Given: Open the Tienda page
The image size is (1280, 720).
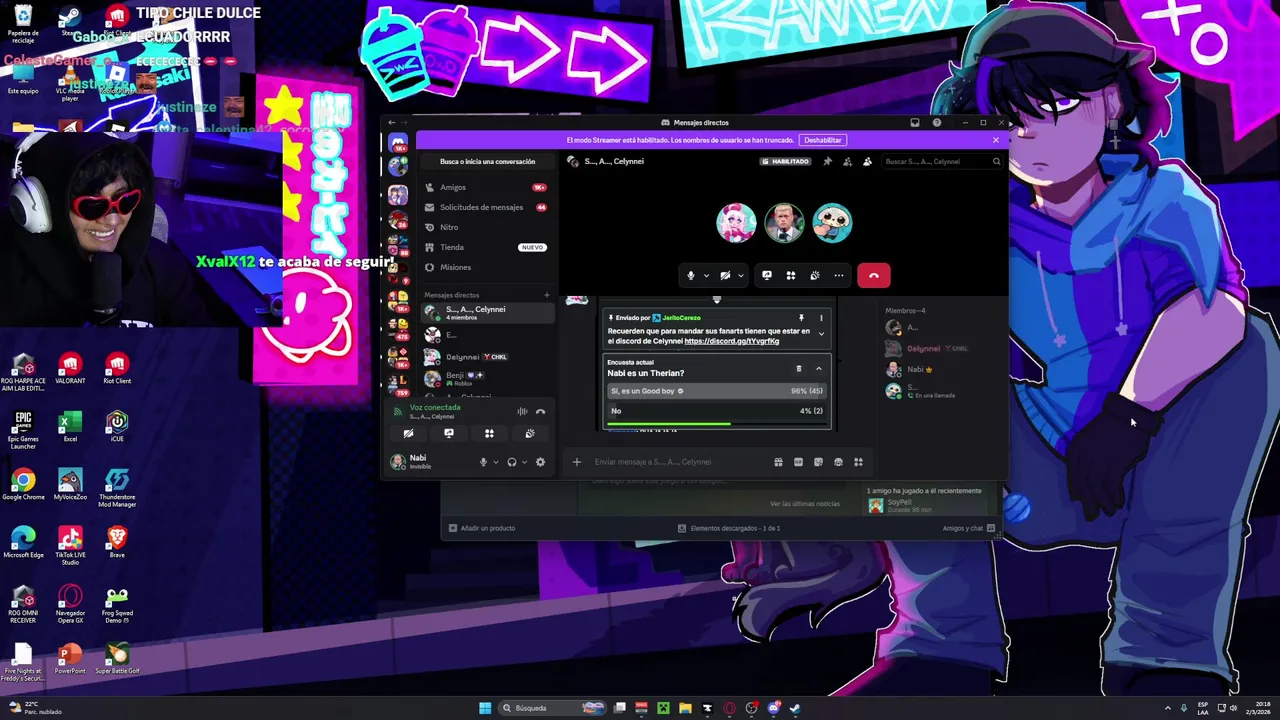Looking at the screenshot, I should tap(487, 247).
